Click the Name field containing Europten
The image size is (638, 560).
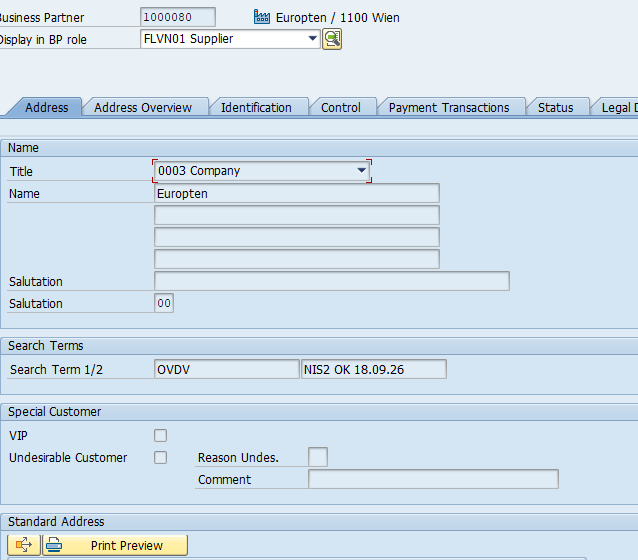[x=297, y=193]
